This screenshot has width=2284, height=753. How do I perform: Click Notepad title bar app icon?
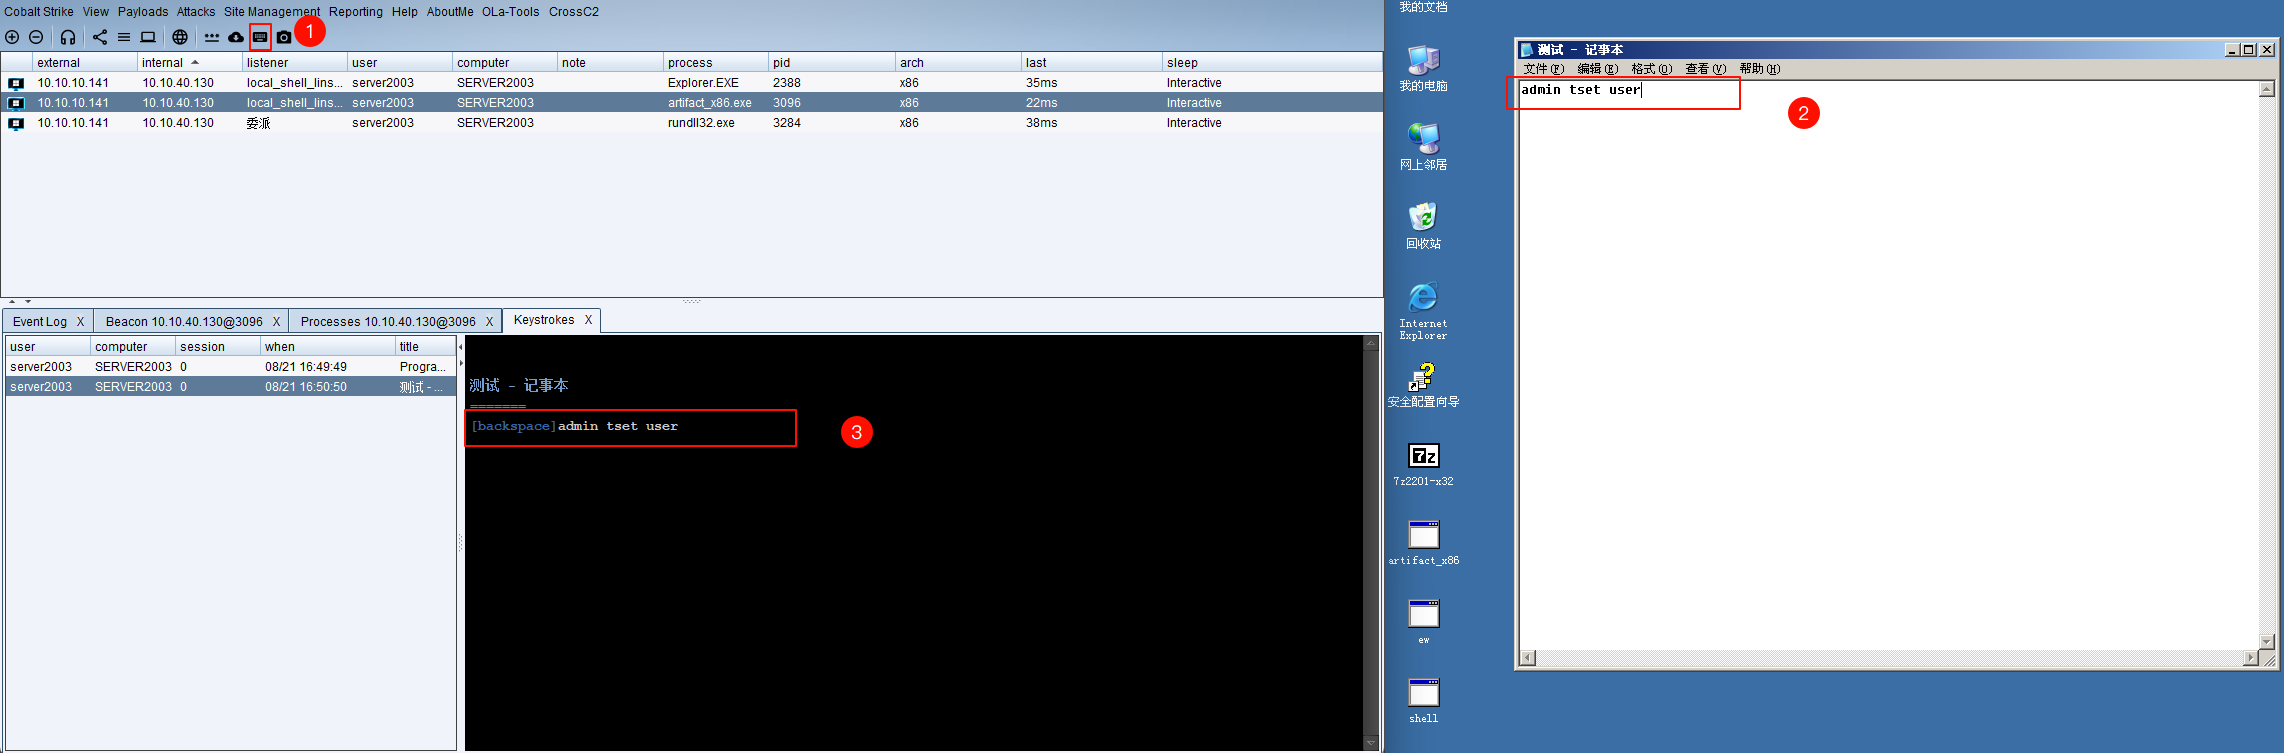coord(1527,50)
